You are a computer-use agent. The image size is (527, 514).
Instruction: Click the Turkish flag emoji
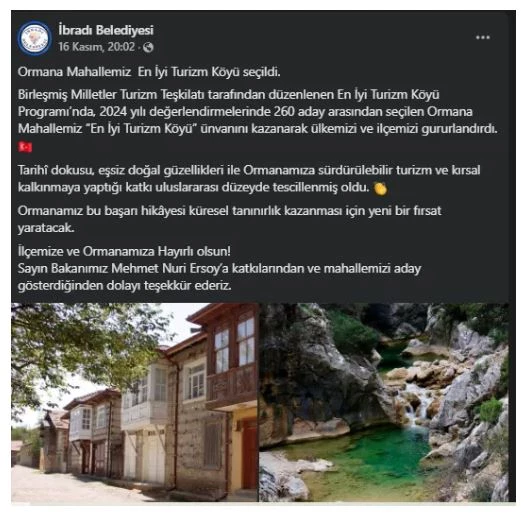tap(25, 147)
